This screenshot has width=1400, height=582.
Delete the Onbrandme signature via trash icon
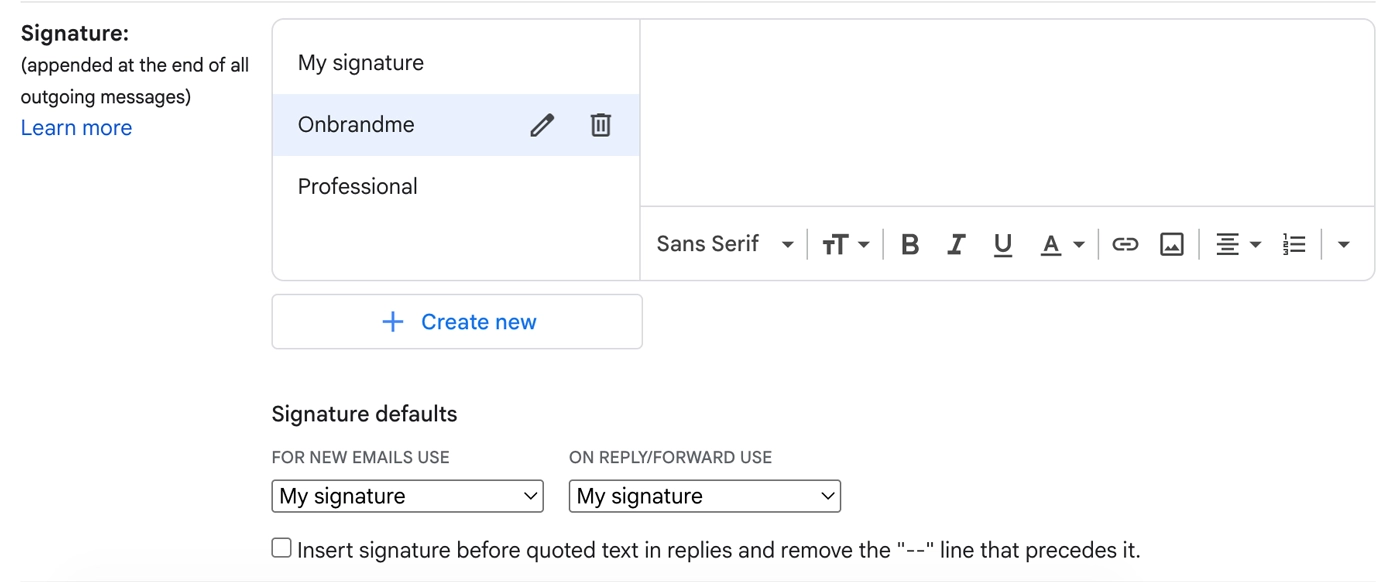600,124
